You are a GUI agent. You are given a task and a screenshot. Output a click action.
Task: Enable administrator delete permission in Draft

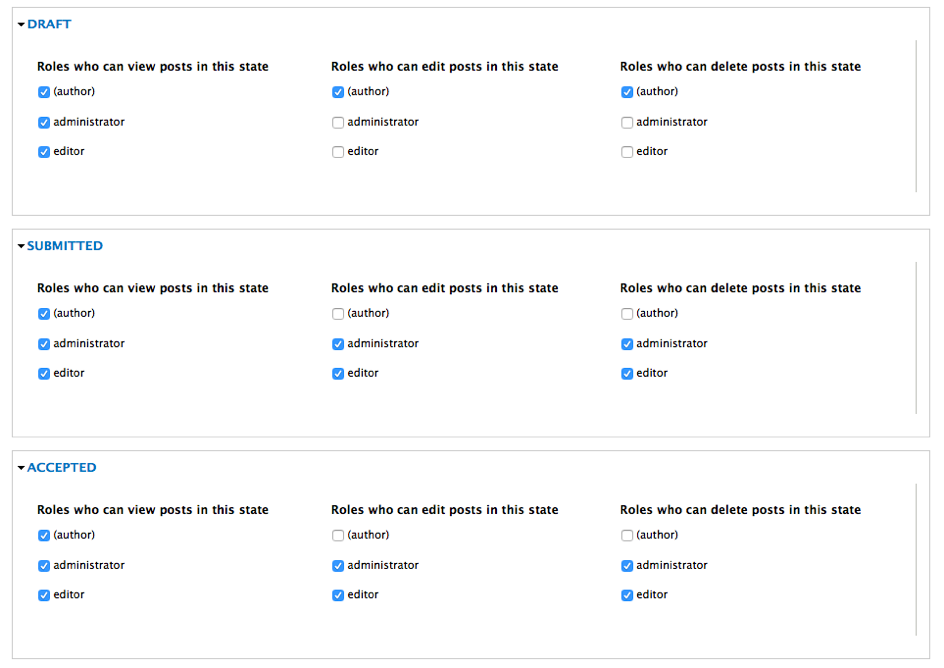point(627,123)
